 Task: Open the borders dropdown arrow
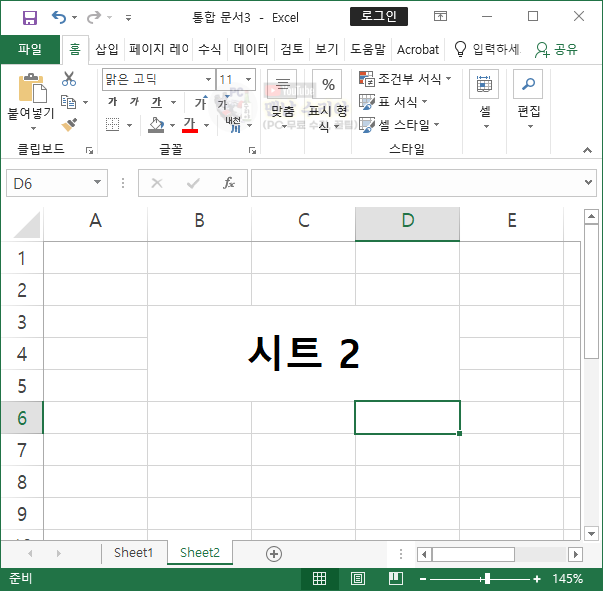pyautogui.click(x=129, y=125)
